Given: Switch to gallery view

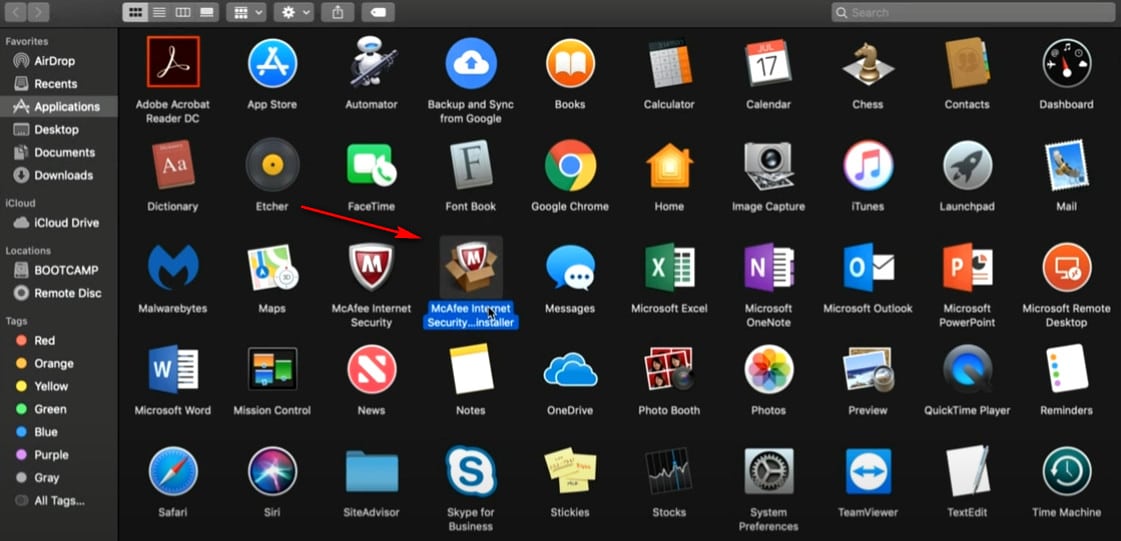Looking at the screenshot, I should point(206,12).
